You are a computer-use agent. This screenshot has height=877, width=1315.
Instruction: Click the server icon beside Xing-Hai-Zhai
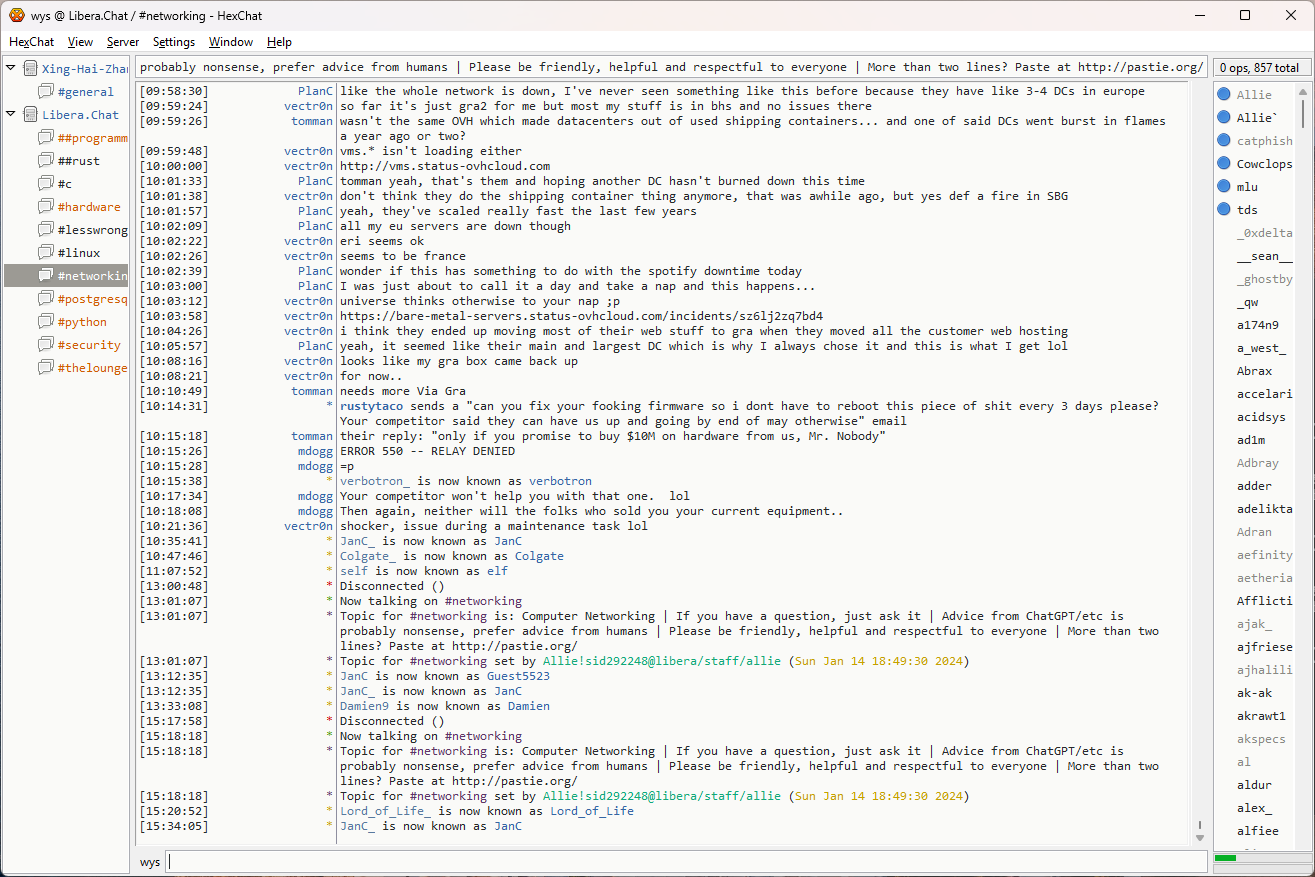click(x=30, y=69)
